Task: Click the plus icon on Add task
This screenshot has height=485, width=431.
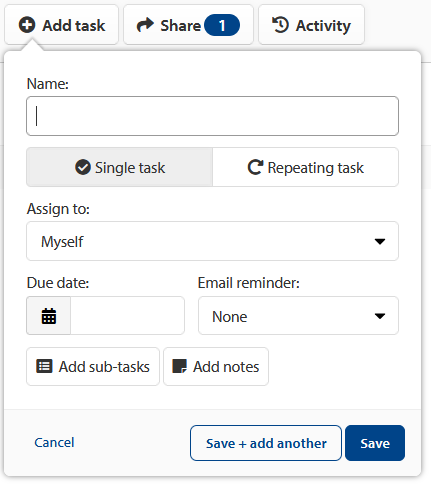Action: pyautogui.click(x=27, y=25)
